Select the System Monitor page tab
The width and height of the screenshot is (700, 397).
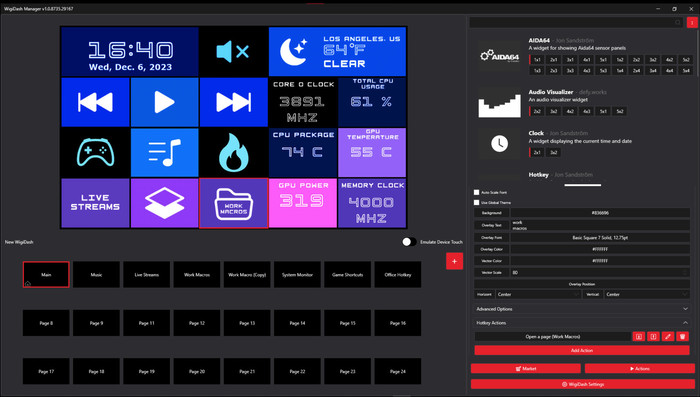point(297,275)
